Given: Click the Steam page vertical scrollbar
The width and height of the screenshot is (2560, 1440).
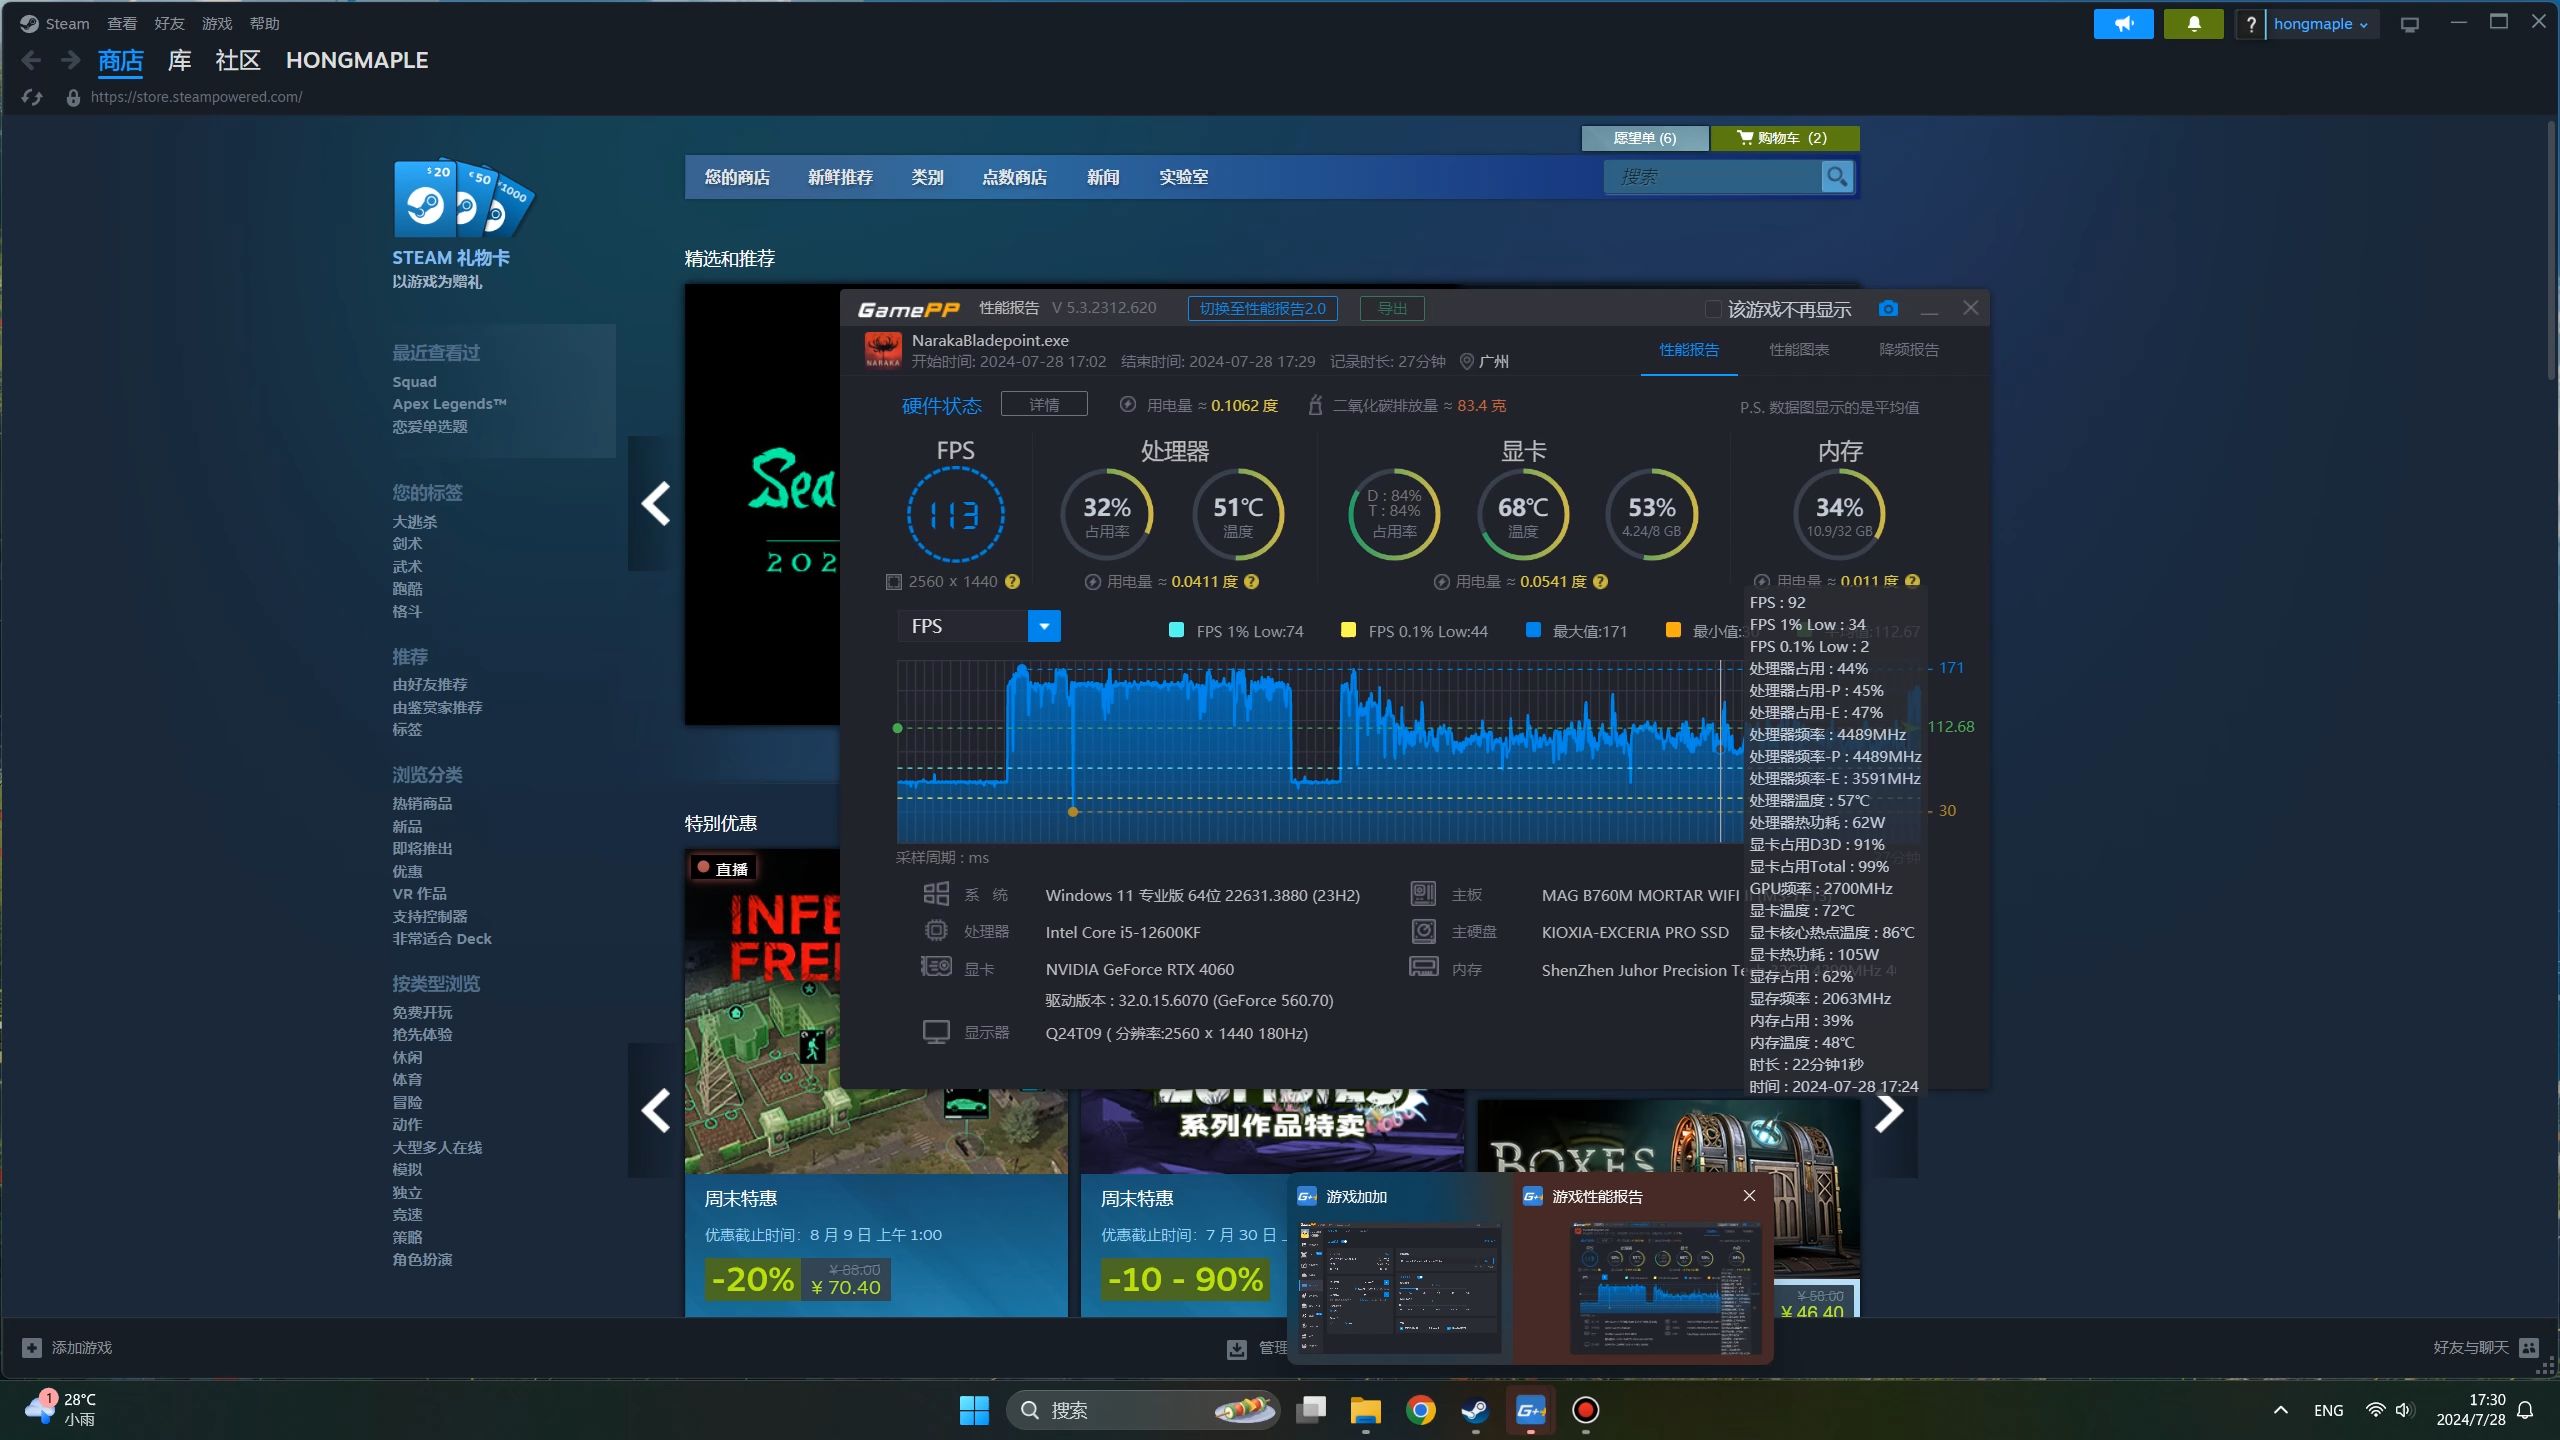Looking at the screenshot, I should pos(2550,250).
